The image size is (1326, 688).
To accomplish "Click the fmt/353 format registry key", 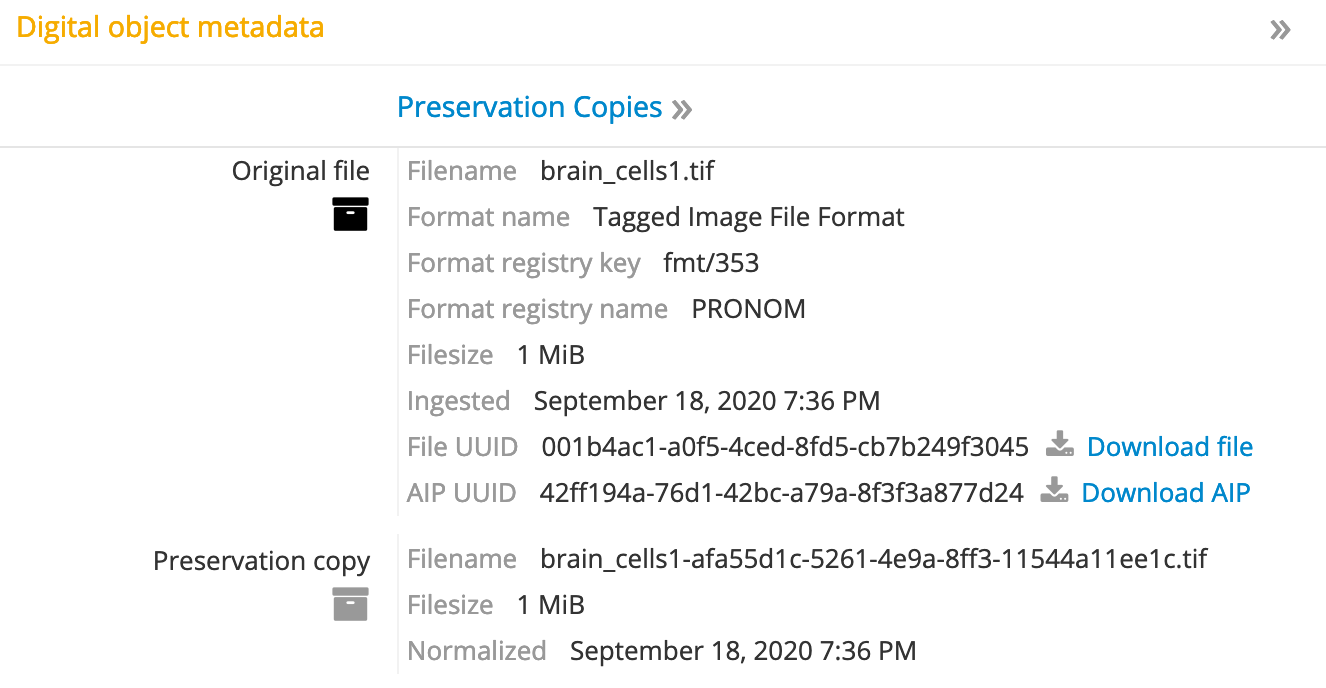I will 711,263.
